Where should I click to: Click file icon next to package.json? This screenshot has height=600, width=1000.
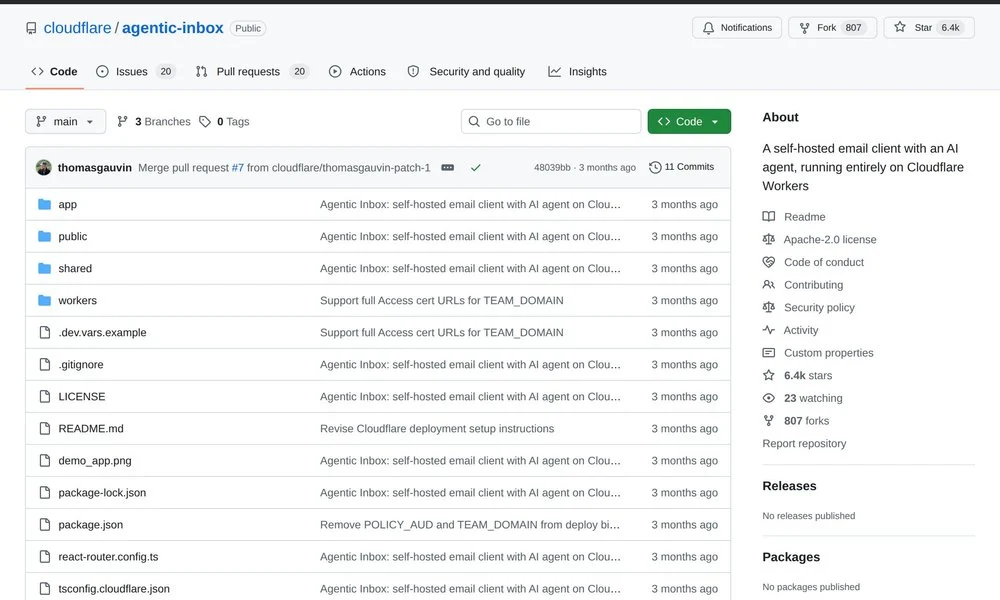[45, 525]
